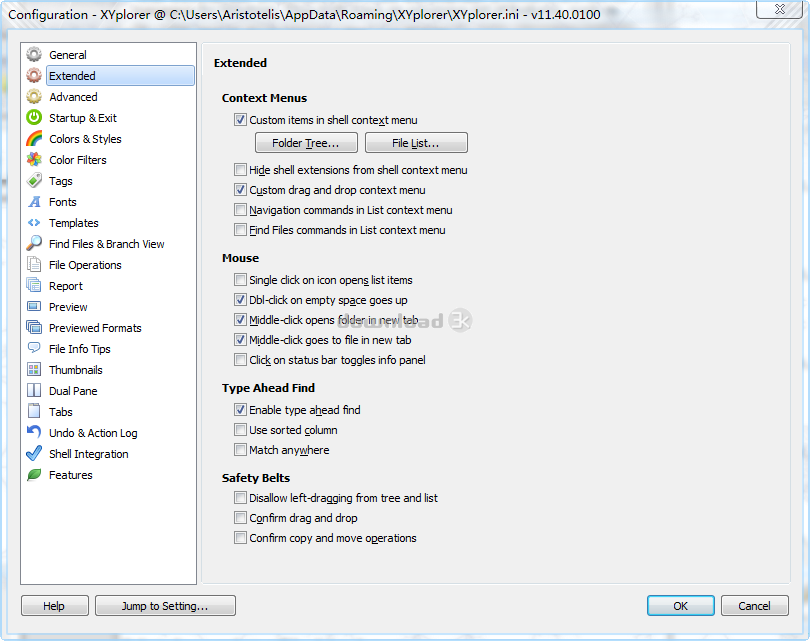810x641 pixels.
Task: Click the Colors & Styles rainbow icon
Action: 34,138
